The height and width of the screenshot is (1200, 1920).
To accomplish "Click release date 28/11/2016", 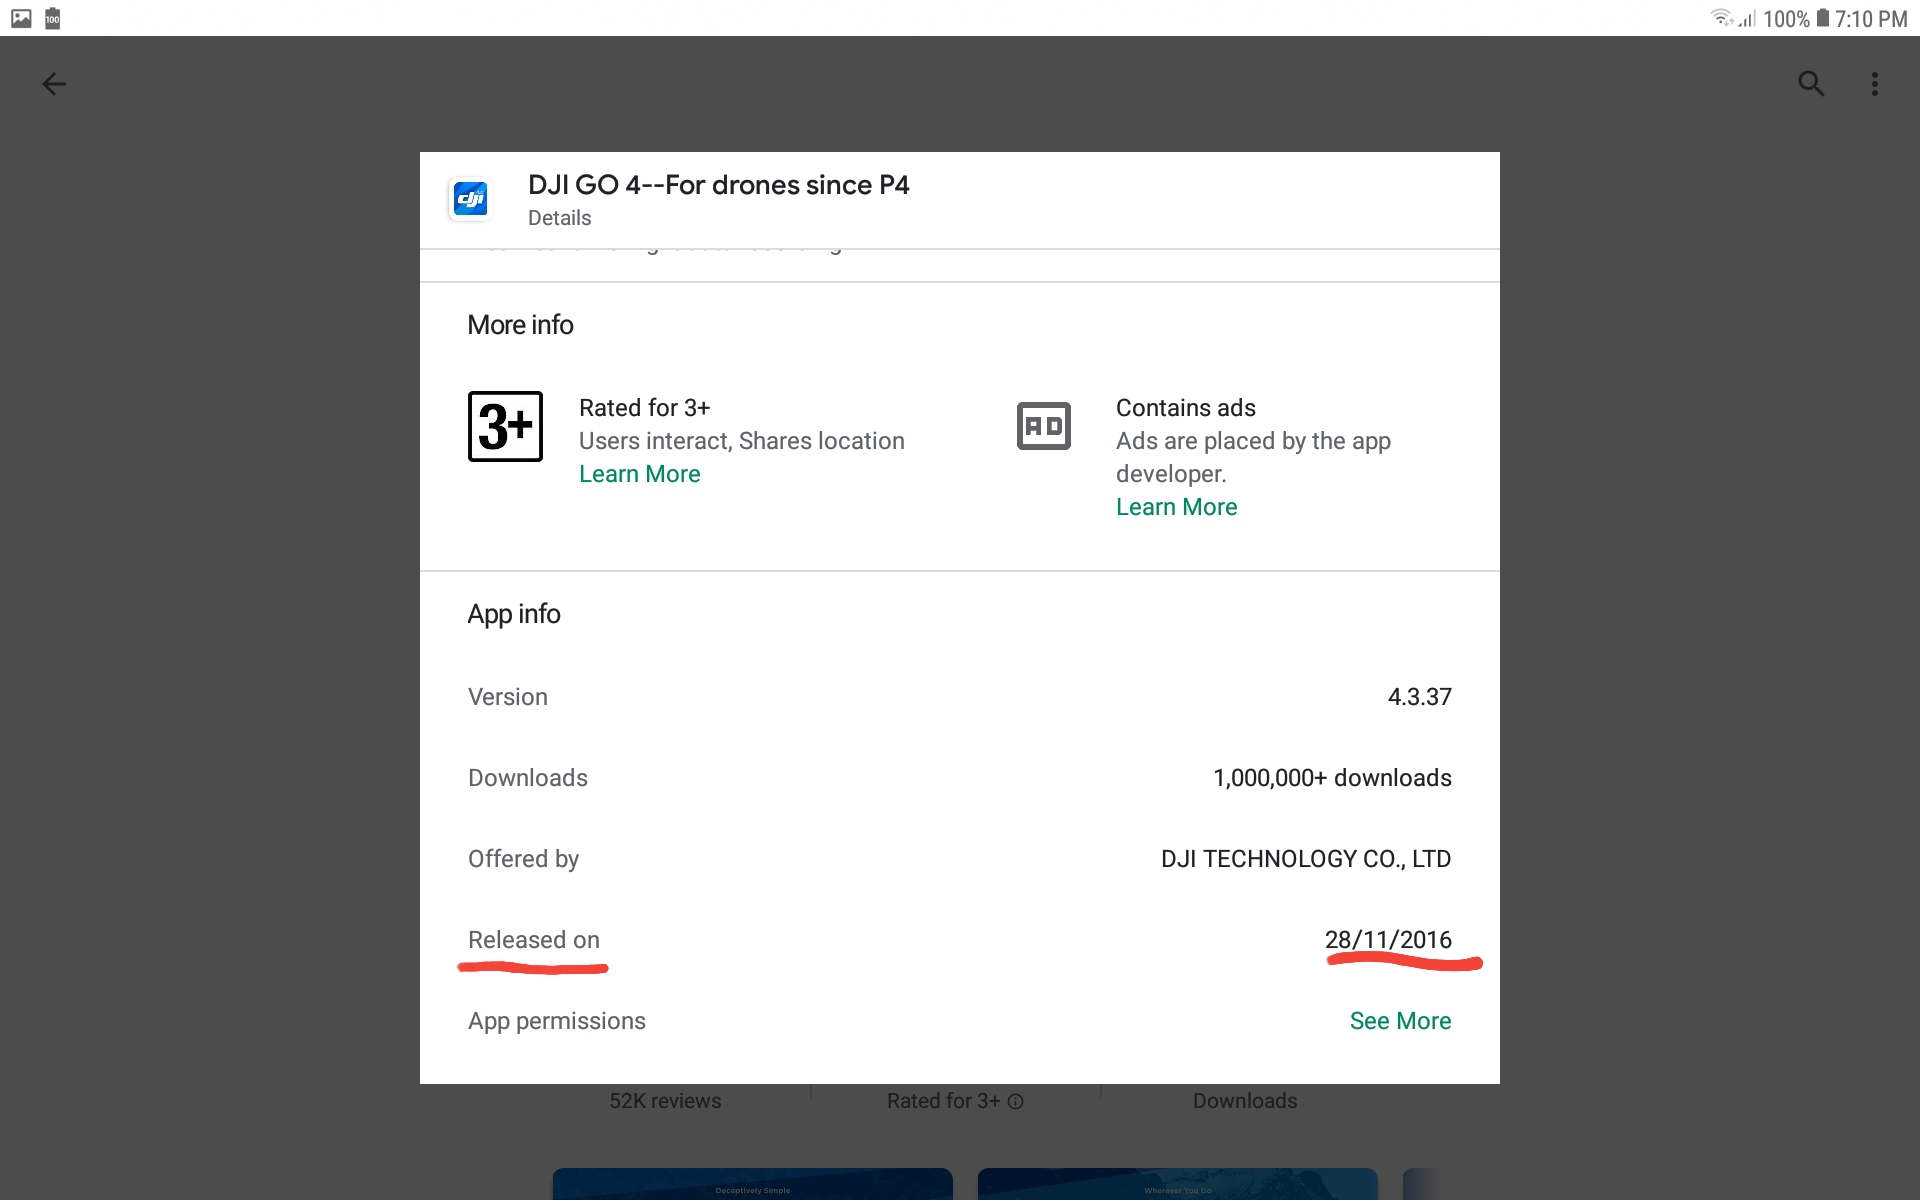I will pos(1388,940).
